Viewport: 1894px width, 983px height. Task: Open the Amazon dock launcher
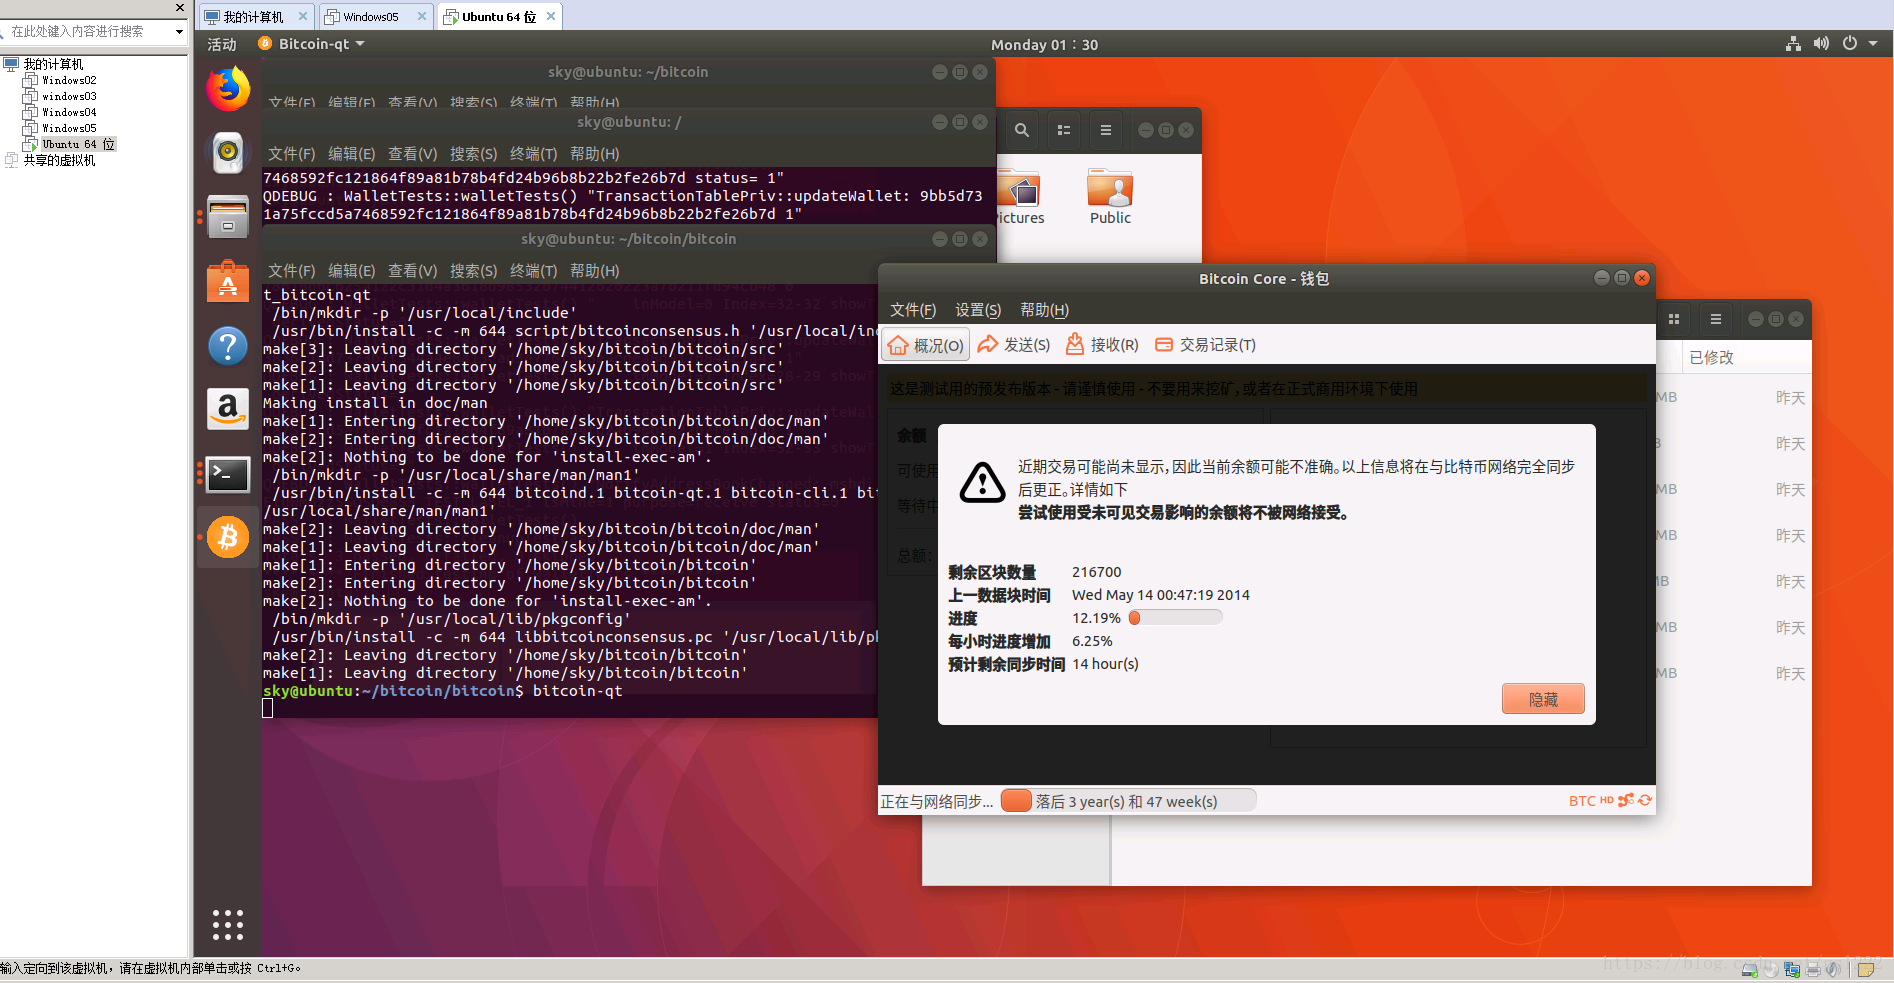(228, 409)
